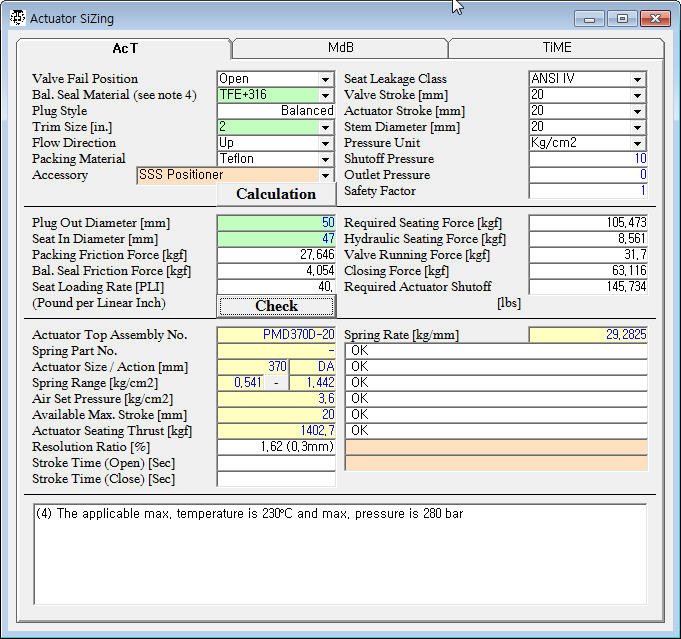This screenshot has width=681, height=639.
Task: Click the Spring Rate value field
Action: [588, 334]
